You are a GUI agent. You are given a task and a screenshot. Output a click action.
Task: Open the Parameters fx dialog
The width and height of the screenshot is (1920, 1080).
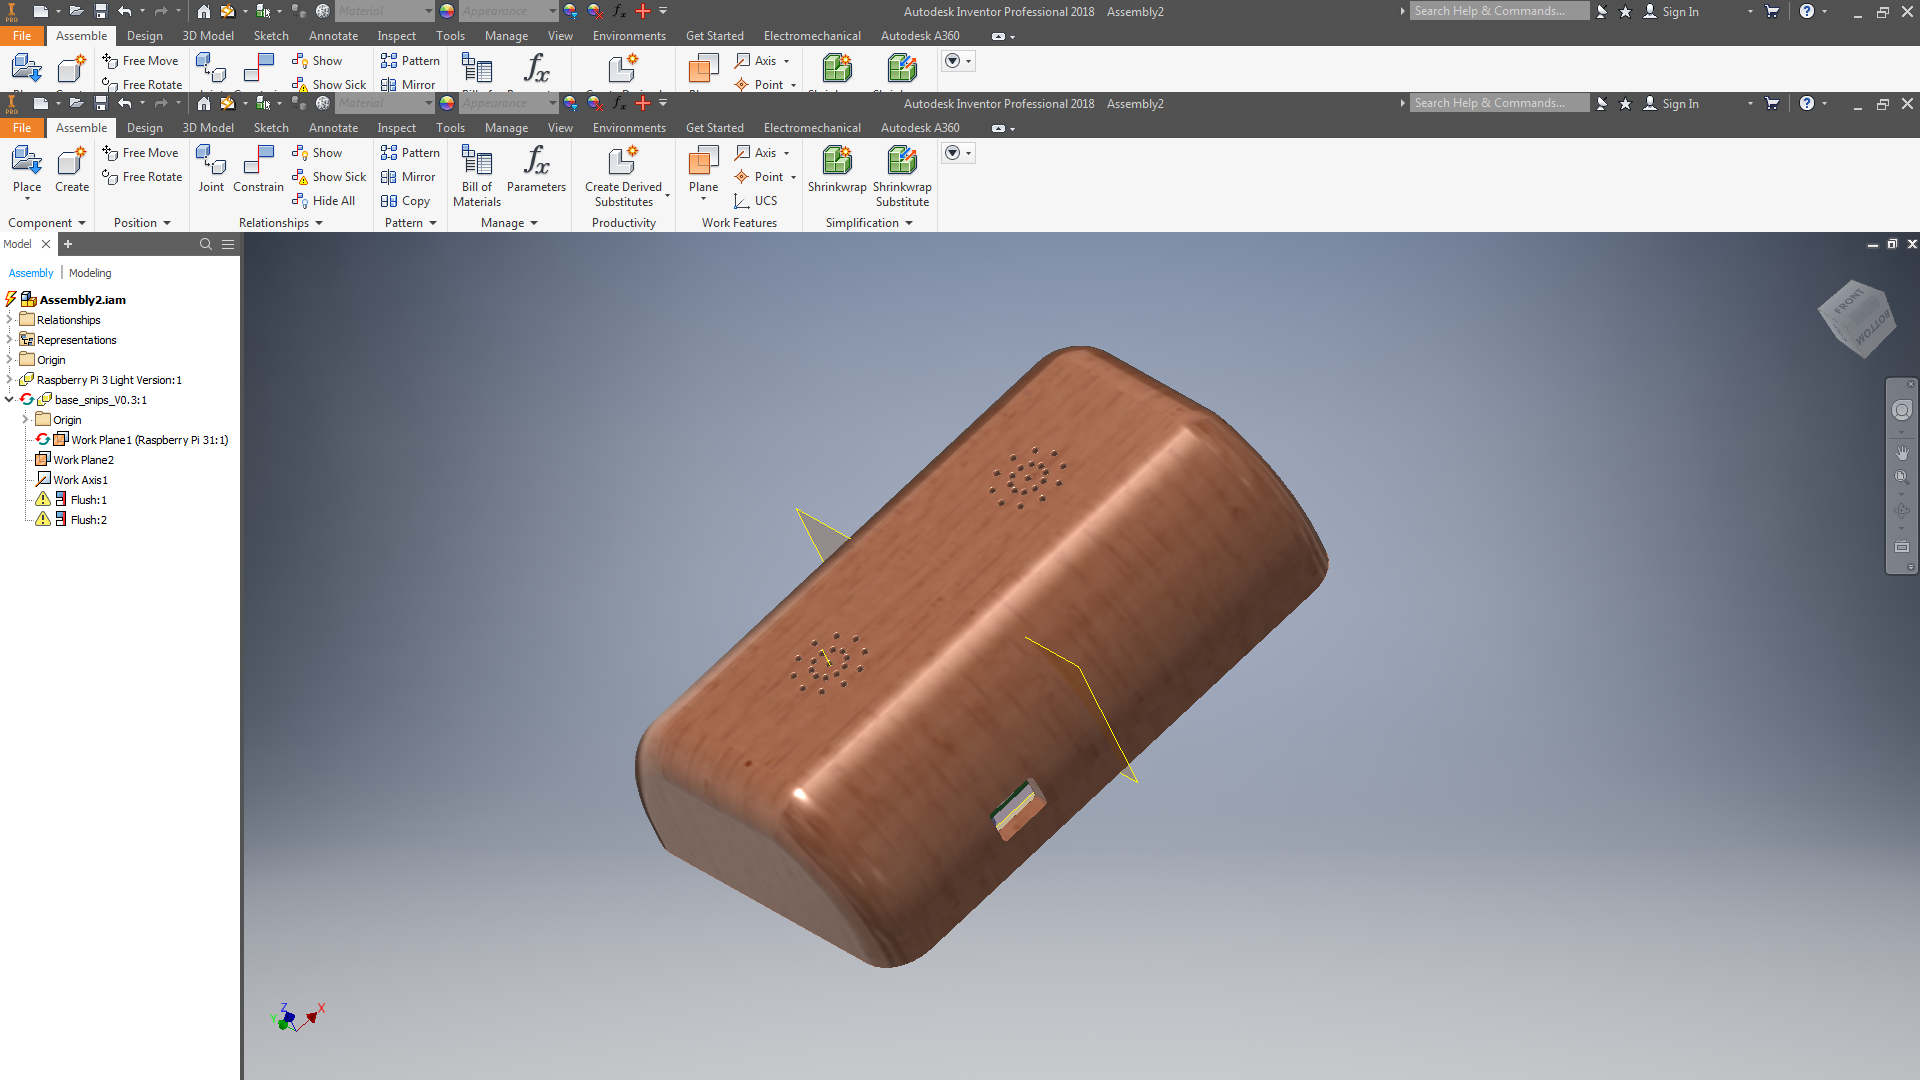click(536, 166)
